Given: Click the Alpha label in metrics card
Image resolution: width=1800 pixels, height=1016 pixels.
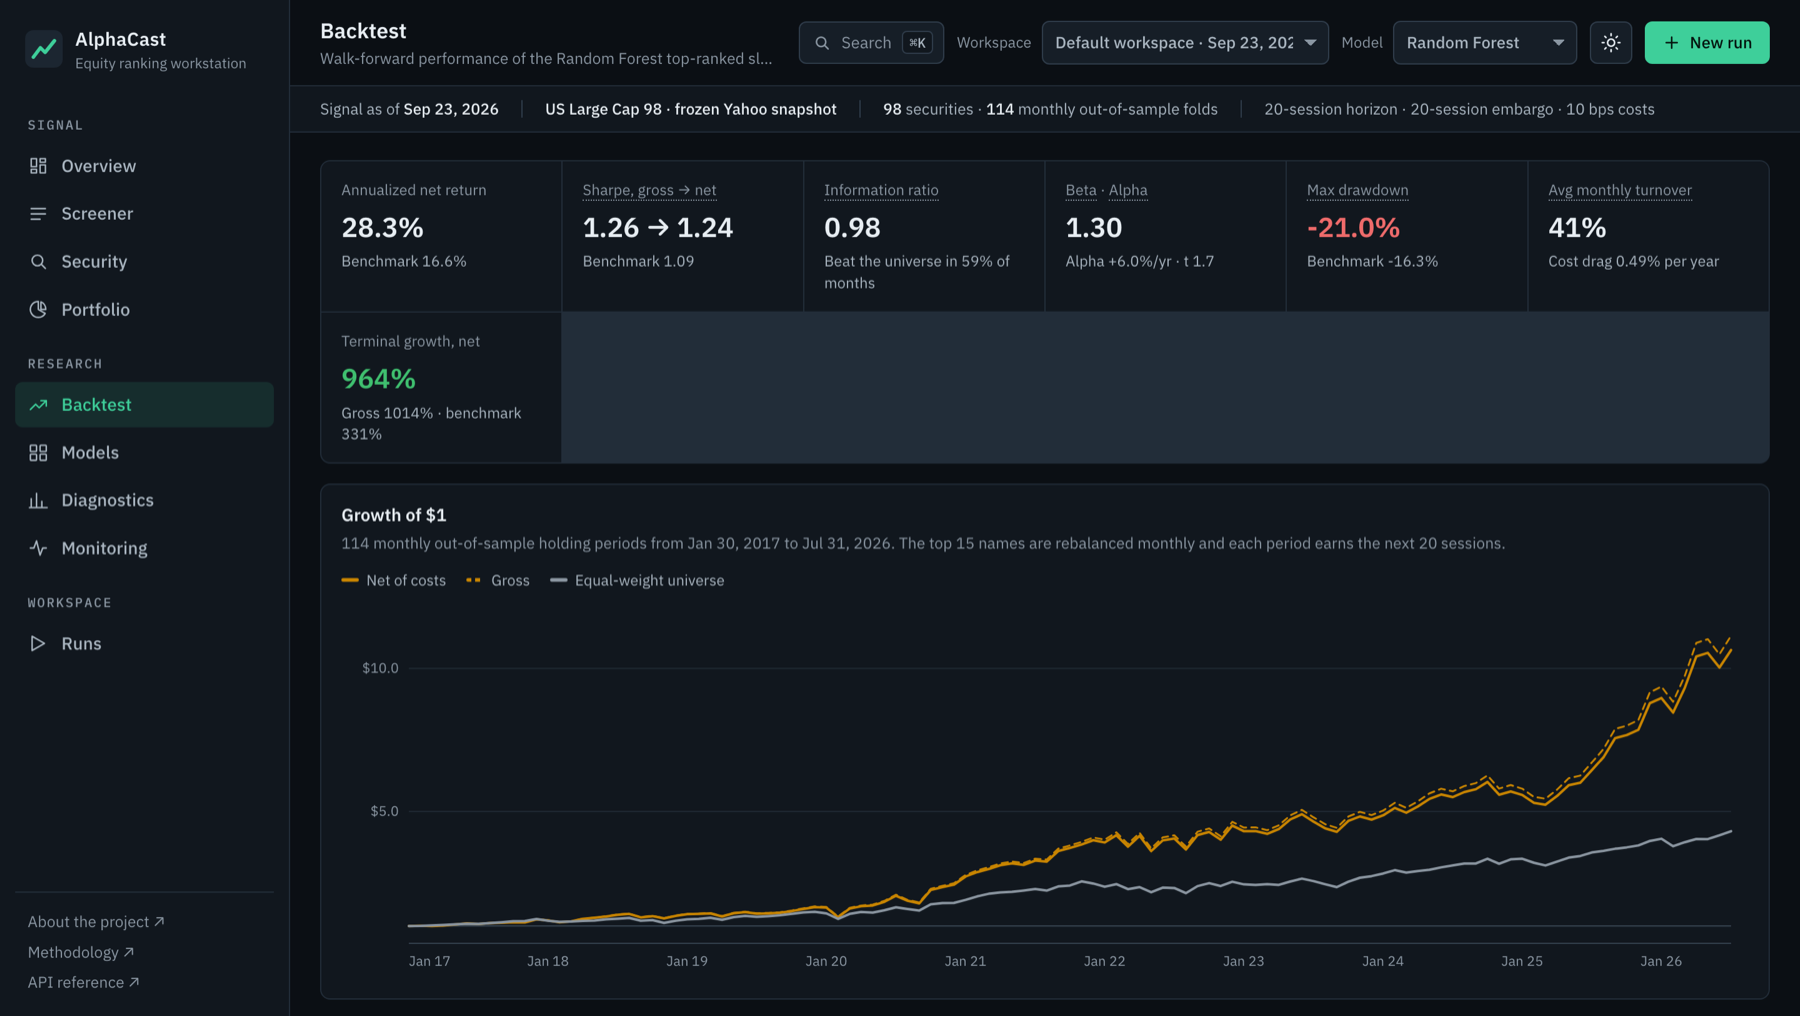Looking at the screenshot, I should (1128, 190).
